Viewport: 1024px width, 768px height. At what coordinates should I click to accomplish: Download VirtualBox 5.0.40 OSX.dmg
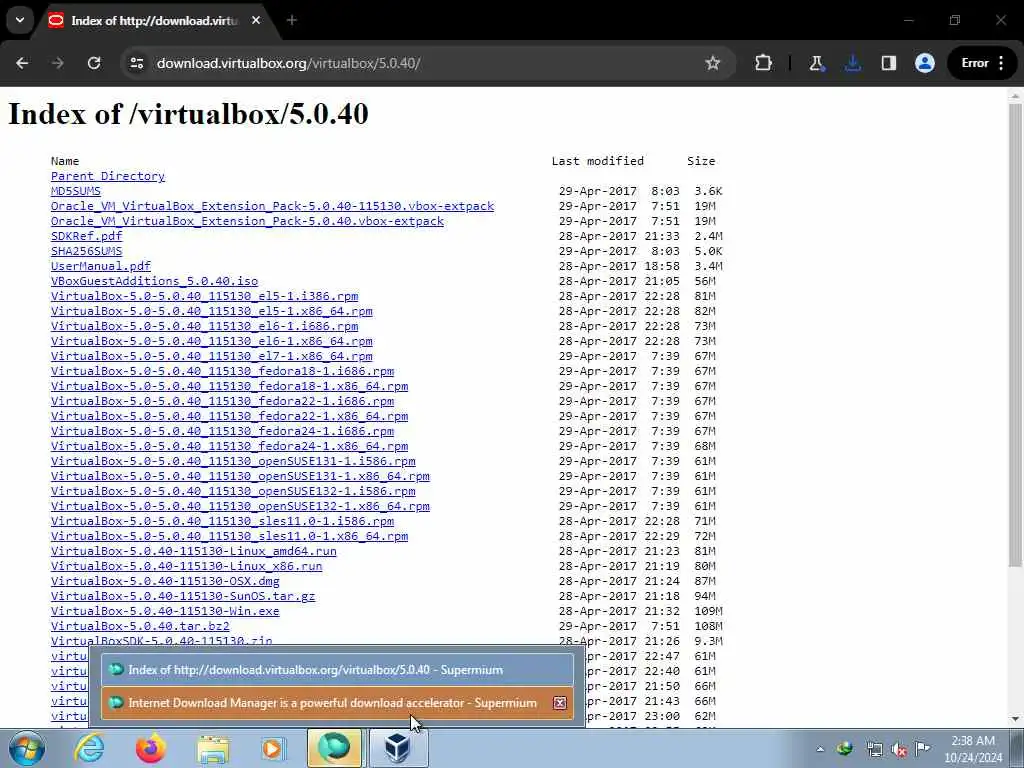(165, 581)
